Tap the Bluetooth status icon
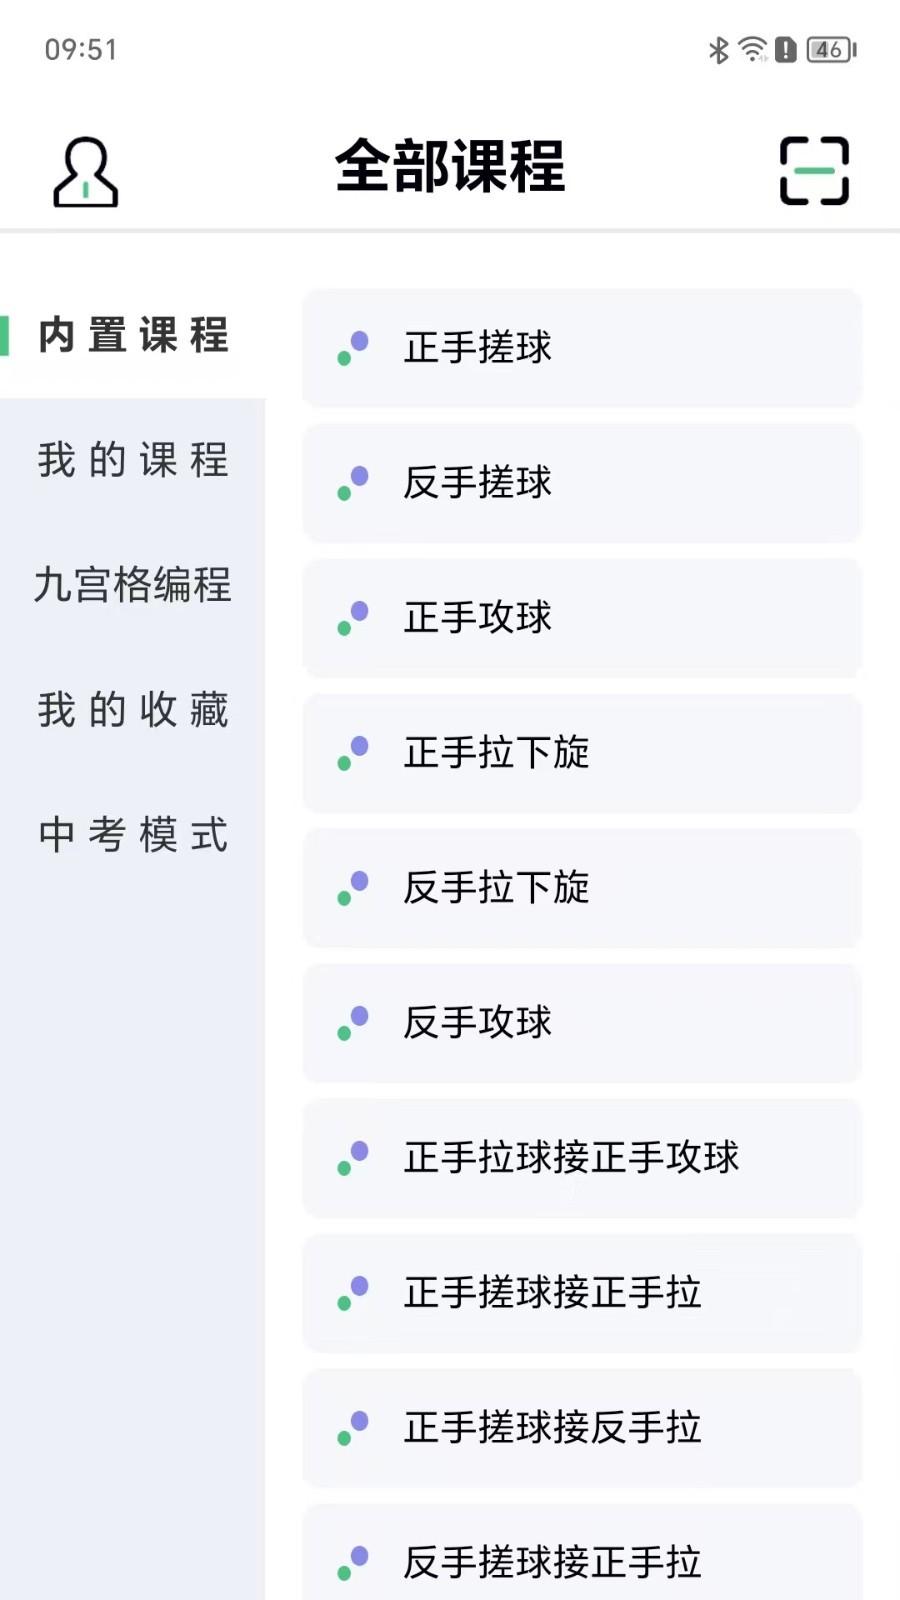Viewport: 900px width, 1600px height. coord(718,50)
